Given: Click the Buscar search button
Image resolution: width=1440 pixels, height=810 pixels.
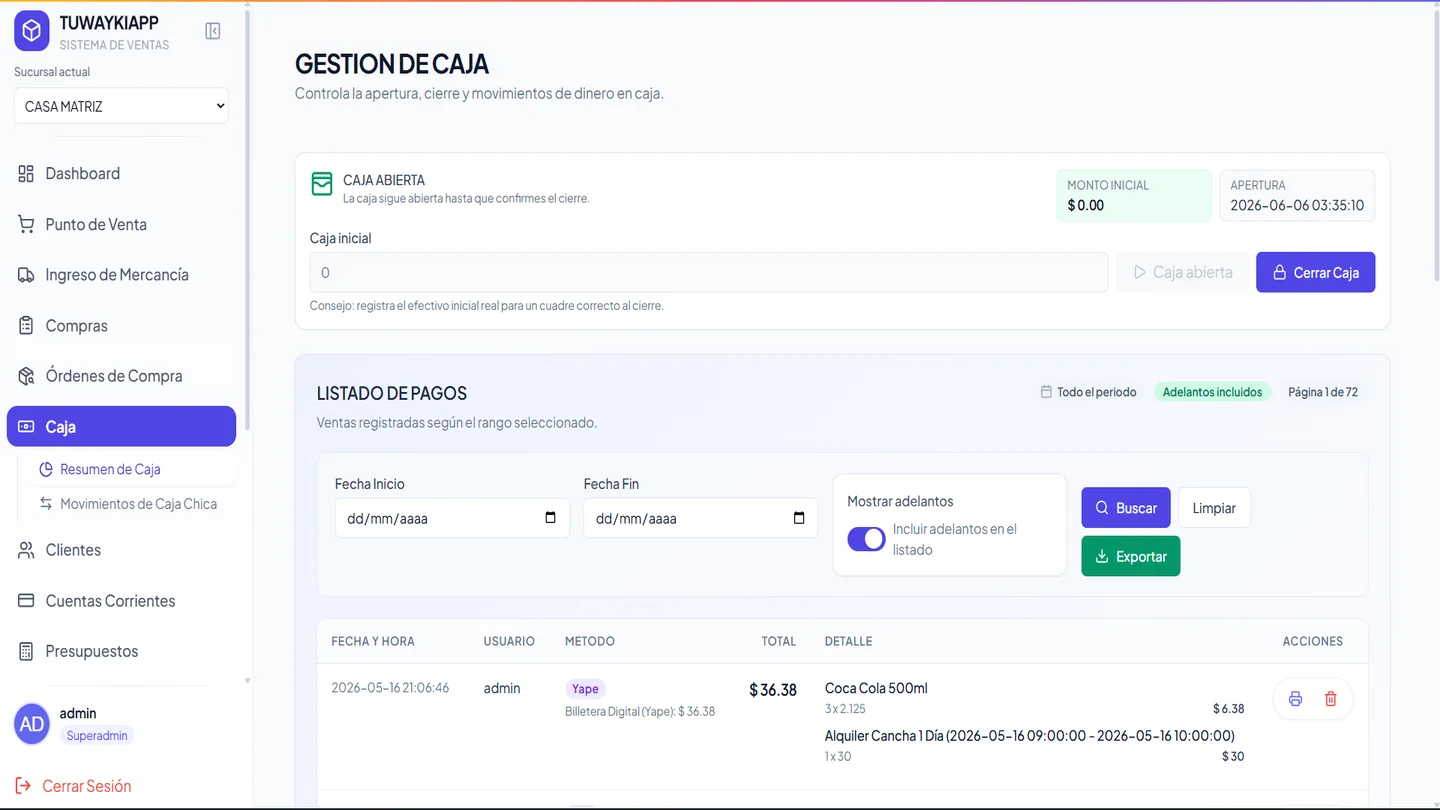Looking at the screenshot, I should coord(1125,508).
